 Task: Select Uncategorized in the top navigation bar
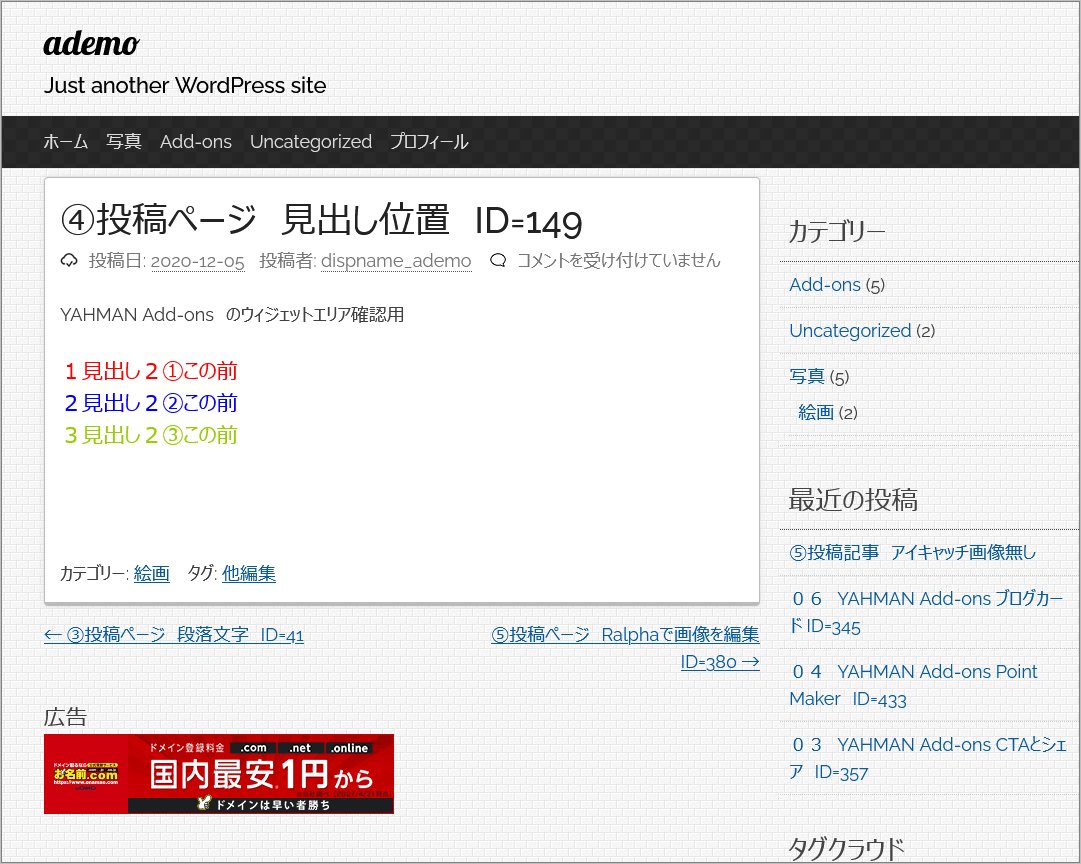[x=311, y=142]
